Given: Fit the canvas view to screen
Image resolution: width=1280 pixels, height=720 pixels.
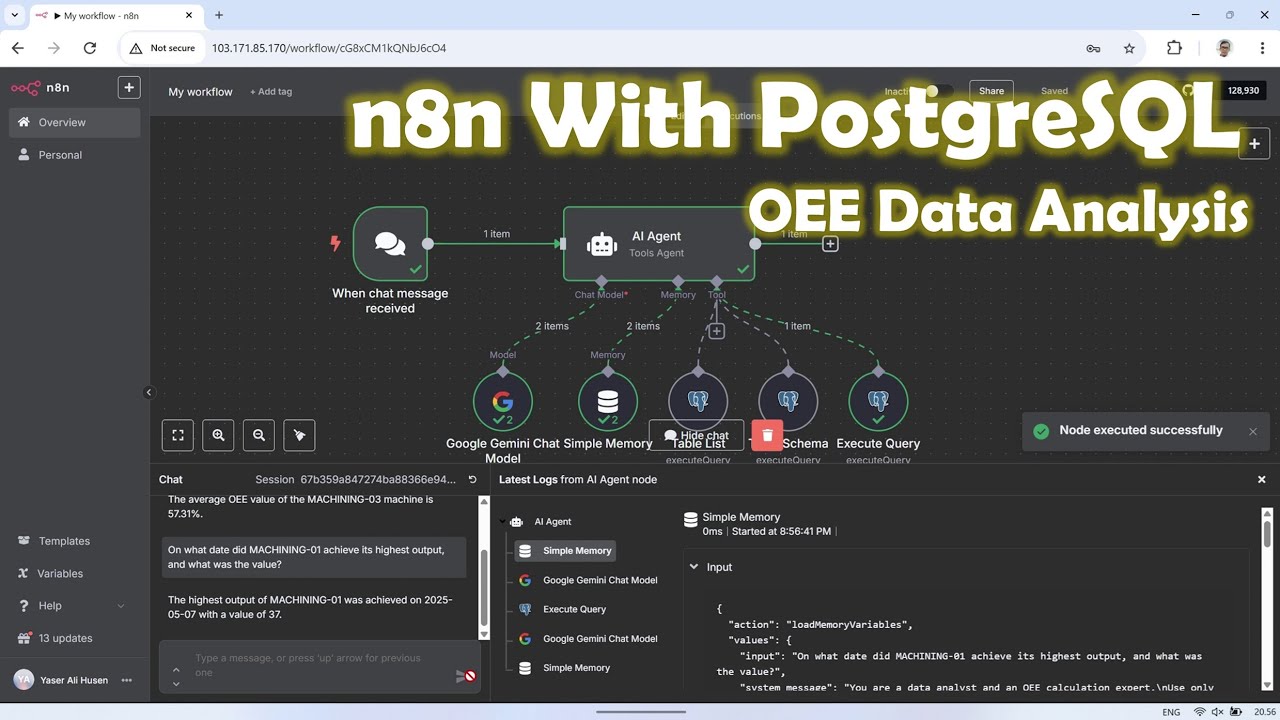Looking at the screenshot, I should (x=178, y=435).
